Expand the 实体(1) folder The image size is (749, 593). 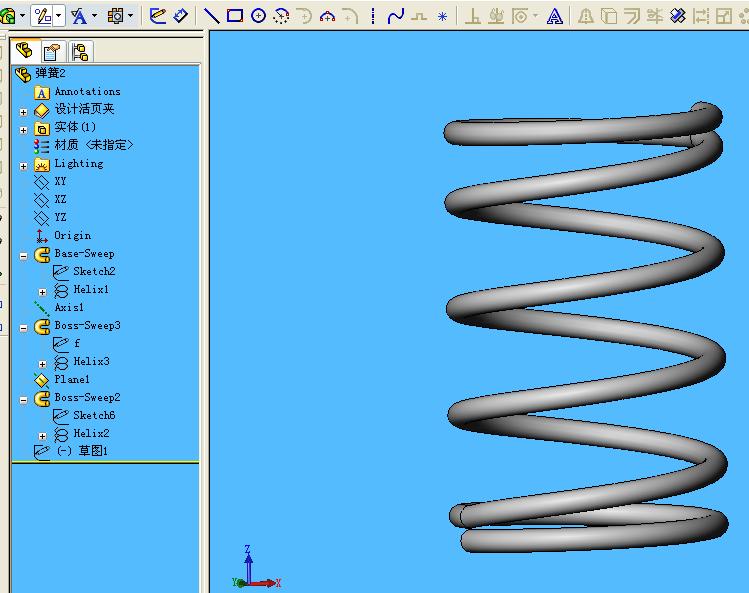[23, 130]
